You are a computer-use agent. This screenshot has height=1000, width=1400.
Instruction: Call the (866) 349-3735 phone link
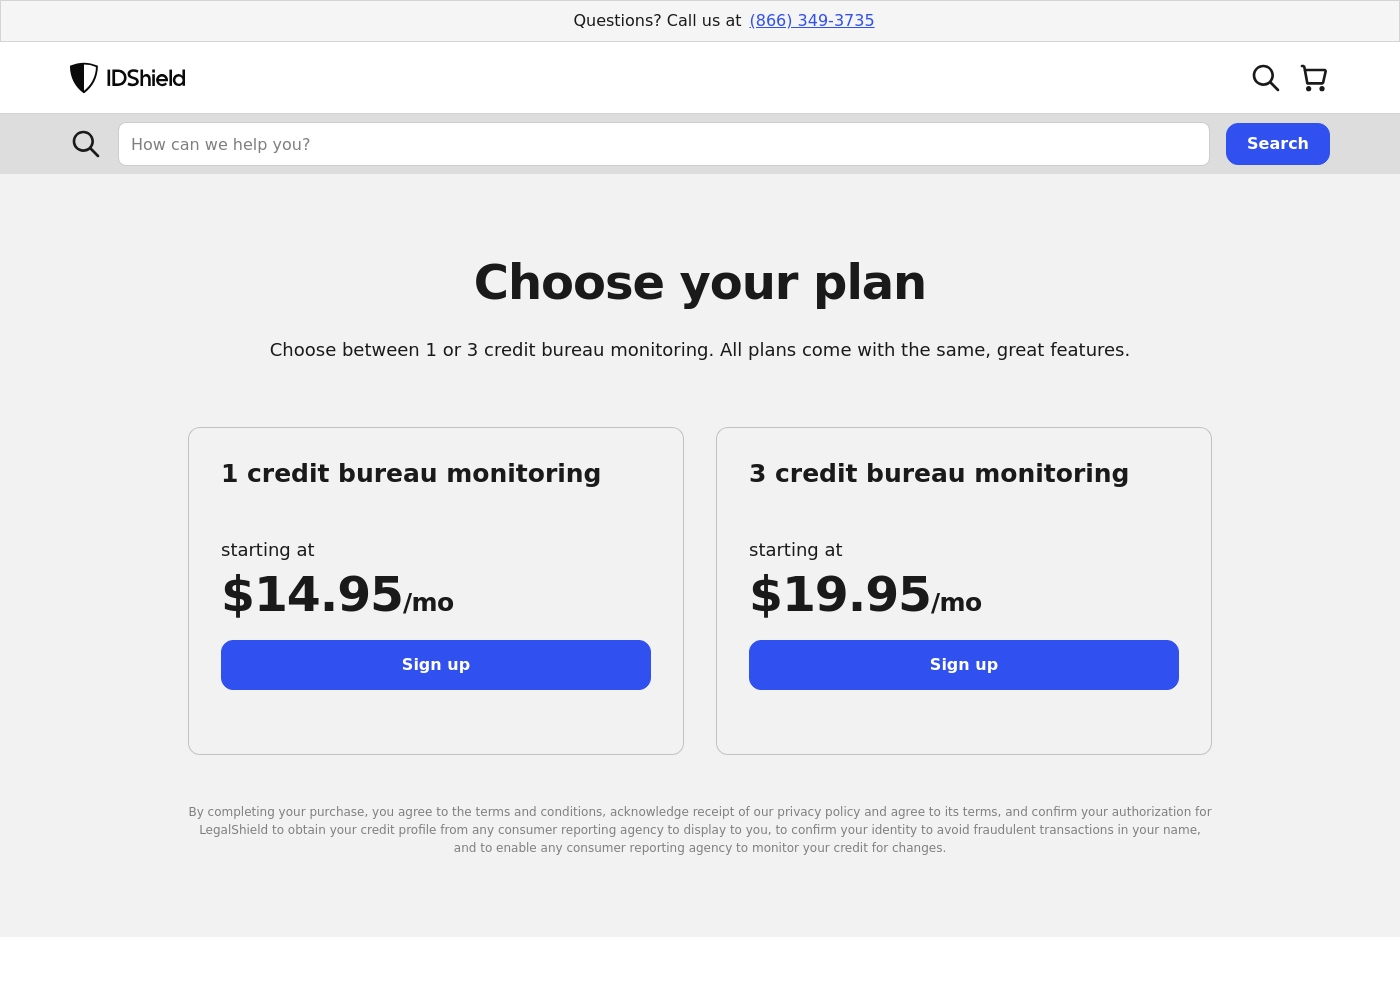pos(812,21)
